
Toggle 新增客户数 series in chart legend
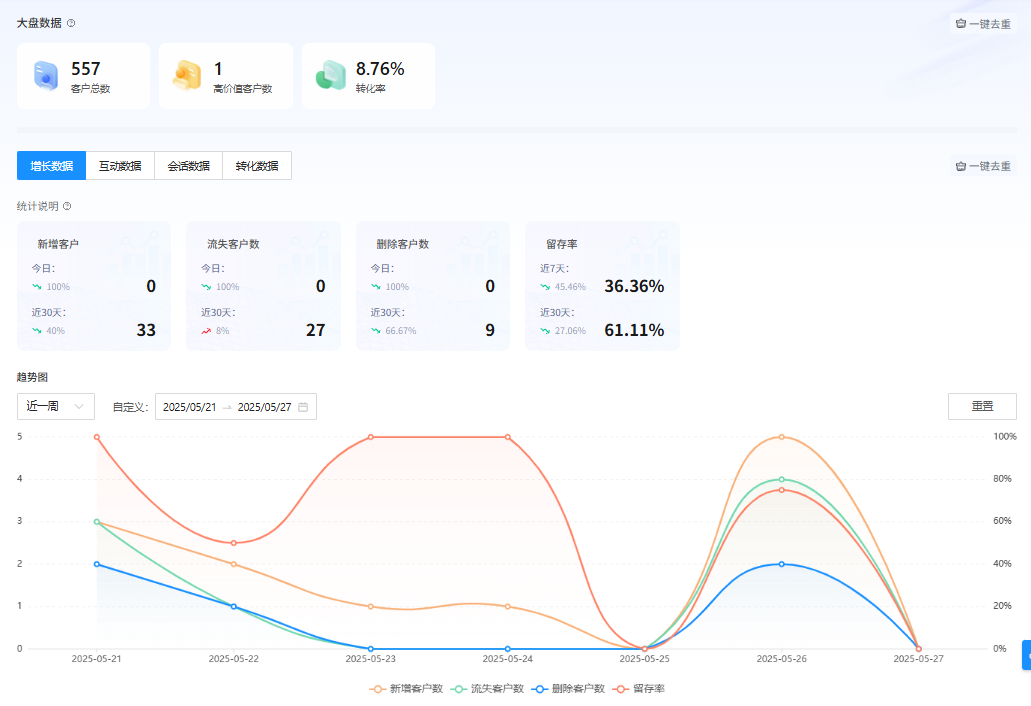pos(407,689)
